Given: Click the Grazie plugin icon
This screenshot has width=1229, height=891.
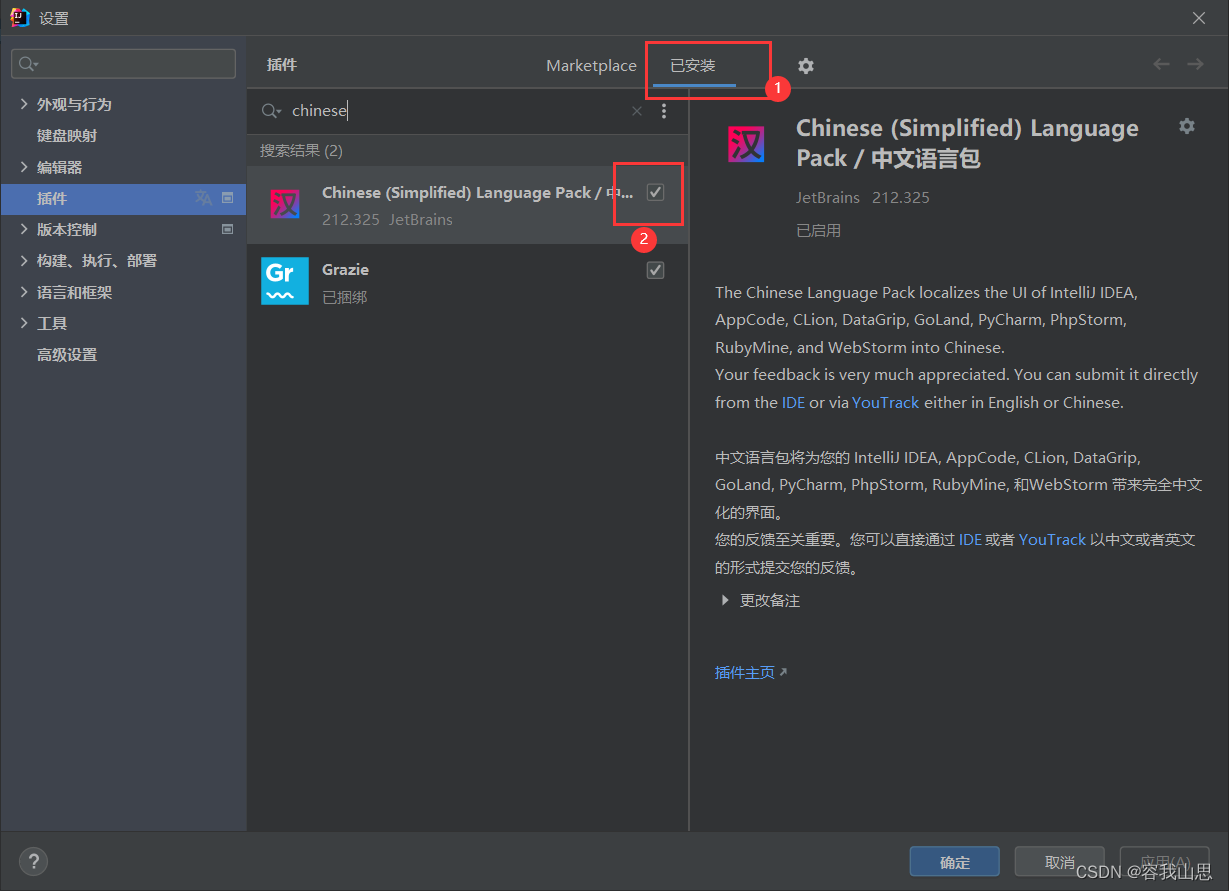Looking at the screenshot, I should pyautogui.click(x=285, y=281).
